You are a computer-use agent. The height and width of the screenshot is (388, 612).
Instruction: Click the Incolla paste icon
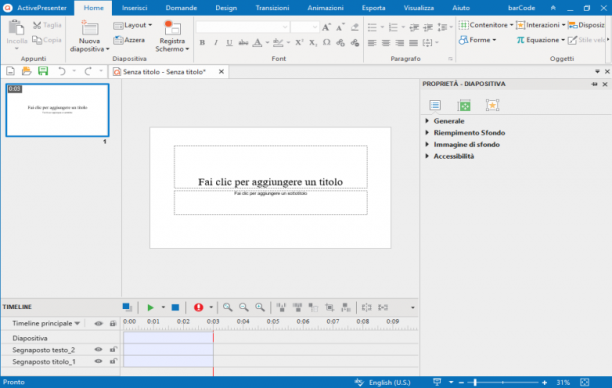click(16, 27)
